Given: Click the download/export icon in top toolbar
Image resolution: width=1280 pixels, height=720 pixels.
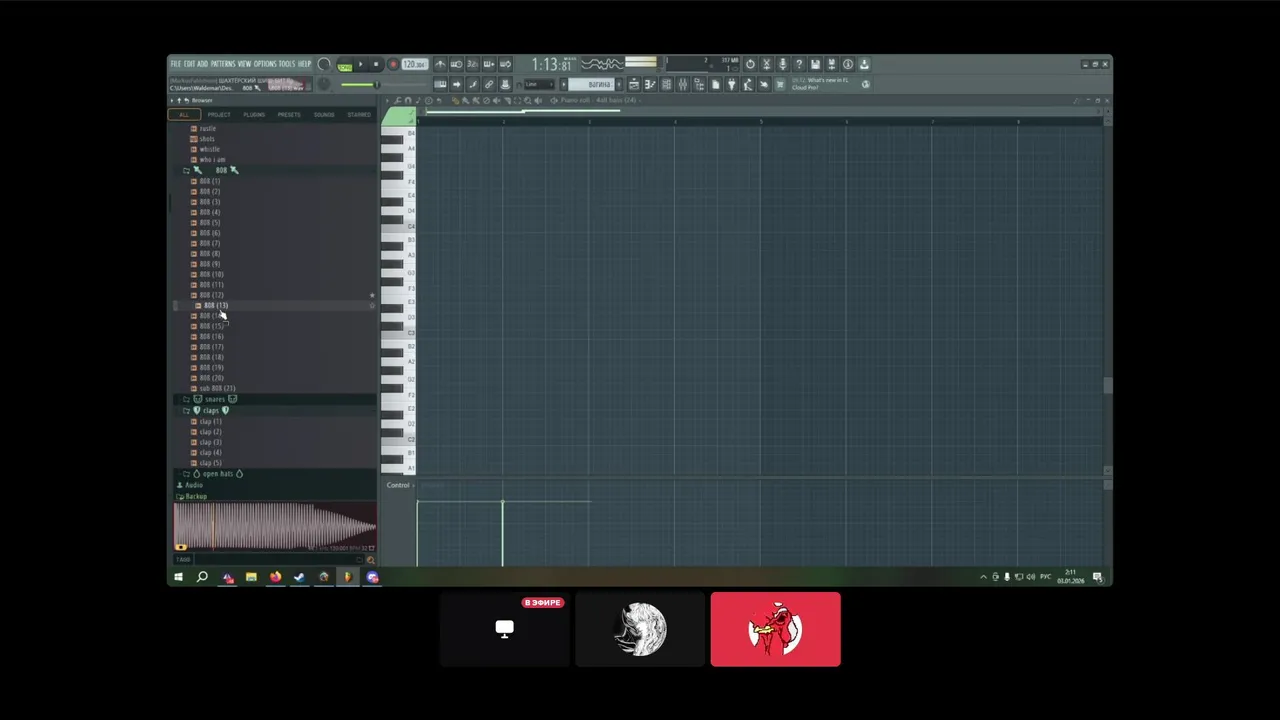Looking at the screenshot, I should [864, 64].
